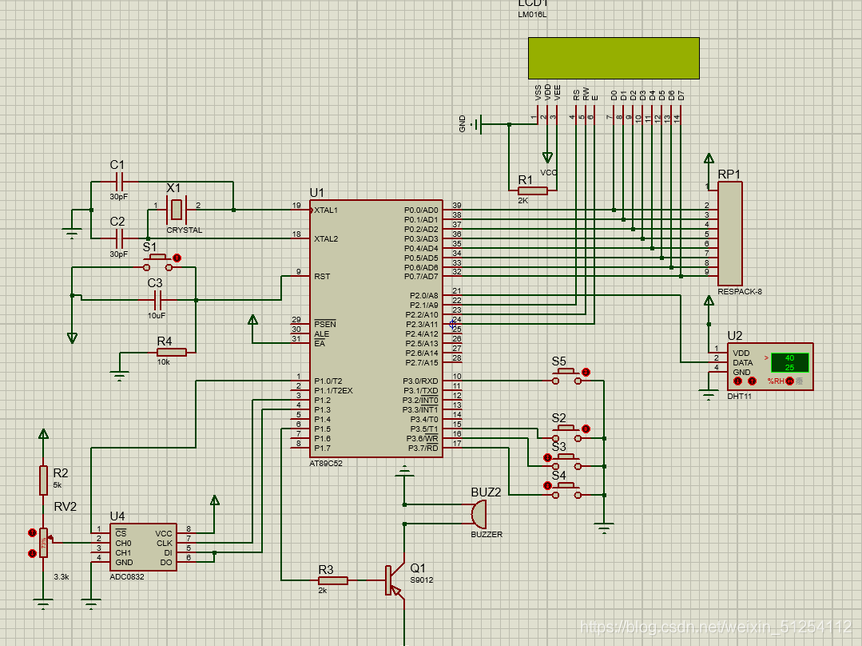Select resistor R3 feeding transistor Q1
The height and width of the screenshot is (646, 862).
click(x=333, y=580)
